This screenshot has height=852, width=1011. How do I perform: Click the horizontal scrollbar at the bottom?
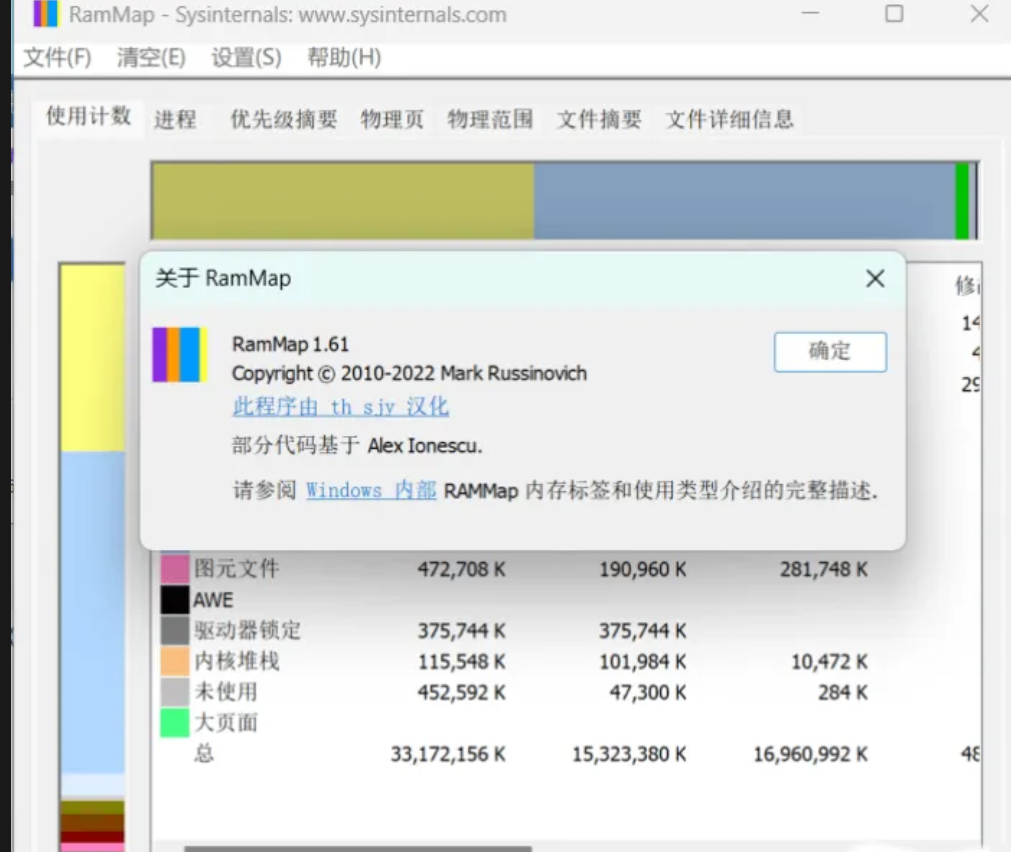pyautogui.click(x=358, y=848)
